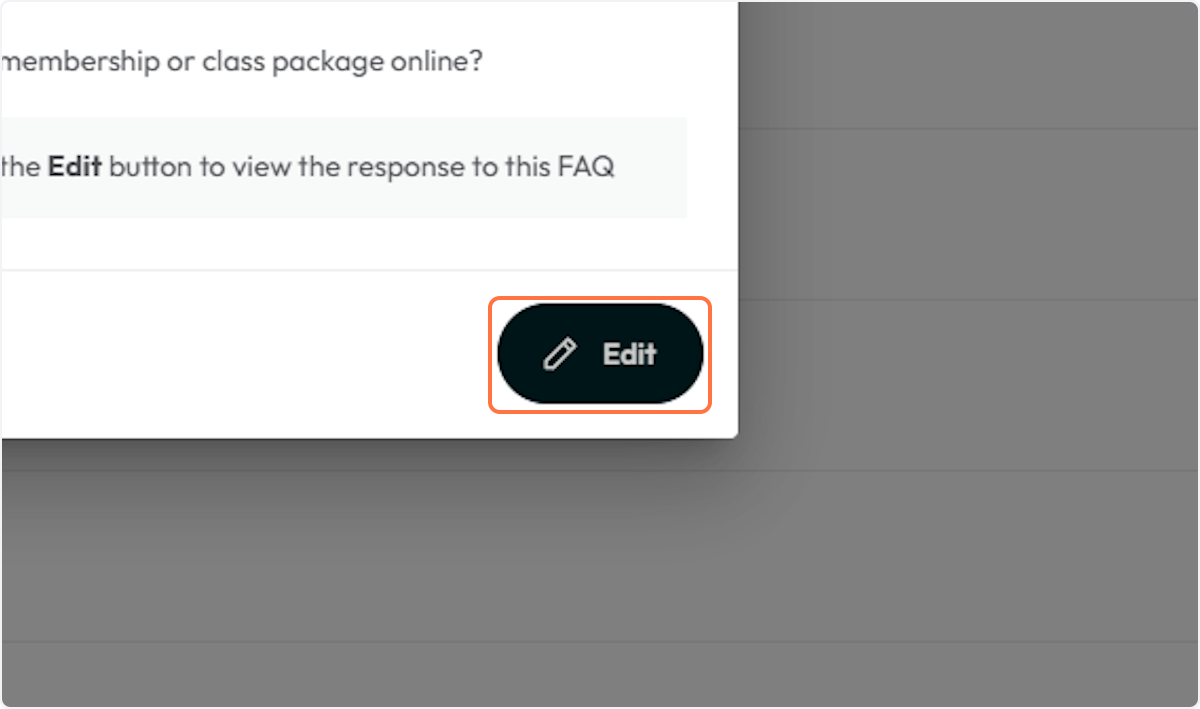1200x709 pixels.
Task: Click the bold Edit word in the instructions
Action: 77,167
